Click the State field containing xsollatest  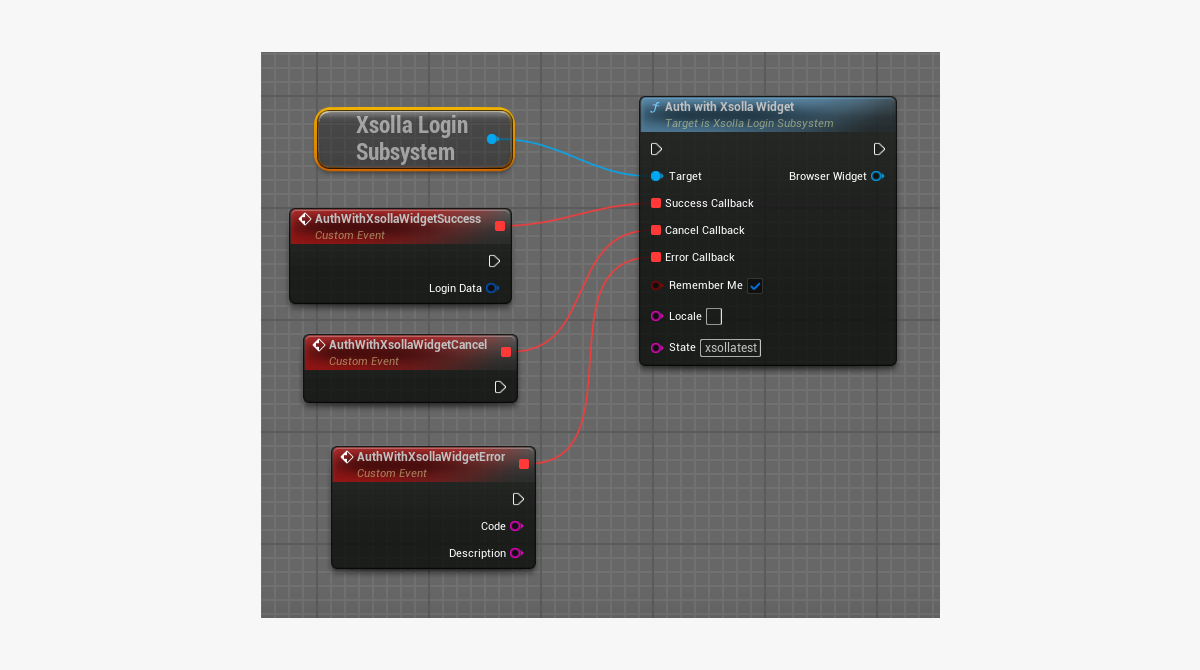(730, 348)
